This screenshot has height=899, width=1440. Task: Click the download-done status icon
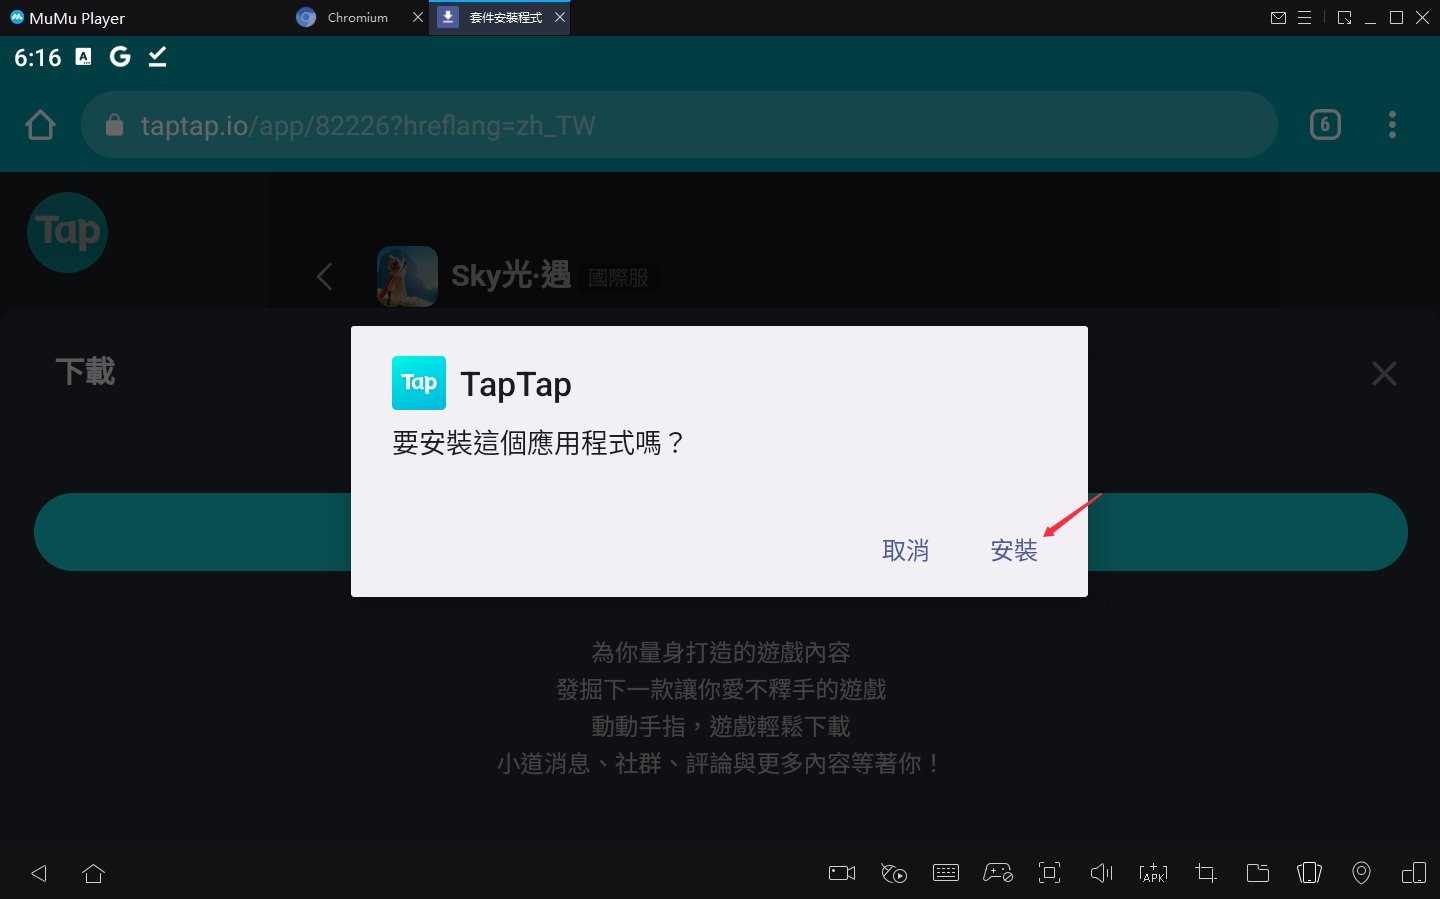tap(158, 57)
